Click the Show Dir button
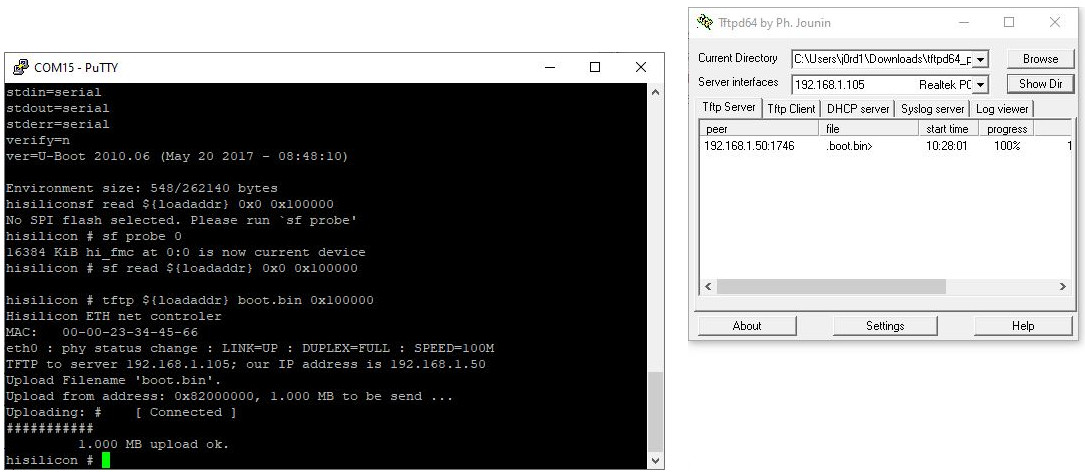The image size is (1085, 475). (1039, 85)
